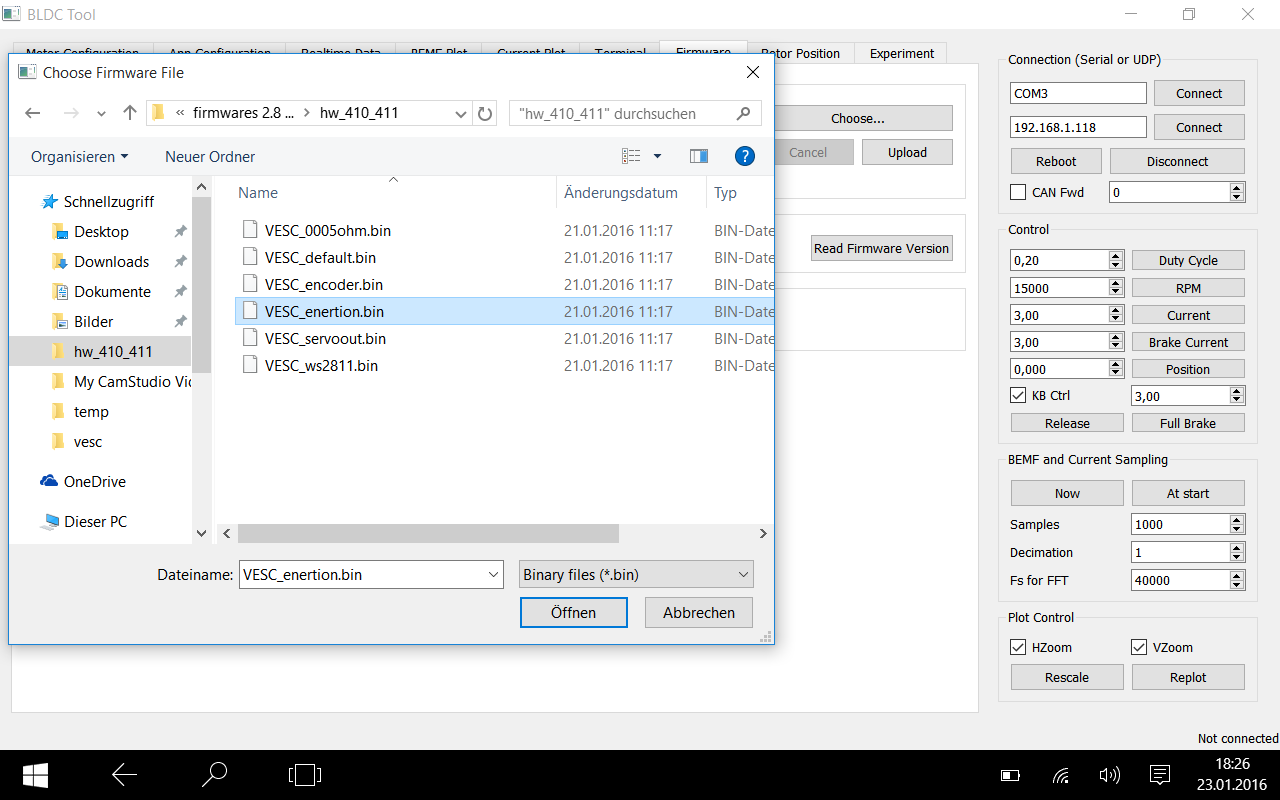Enable CAN Fwd checkbox

click(1018, 192)
